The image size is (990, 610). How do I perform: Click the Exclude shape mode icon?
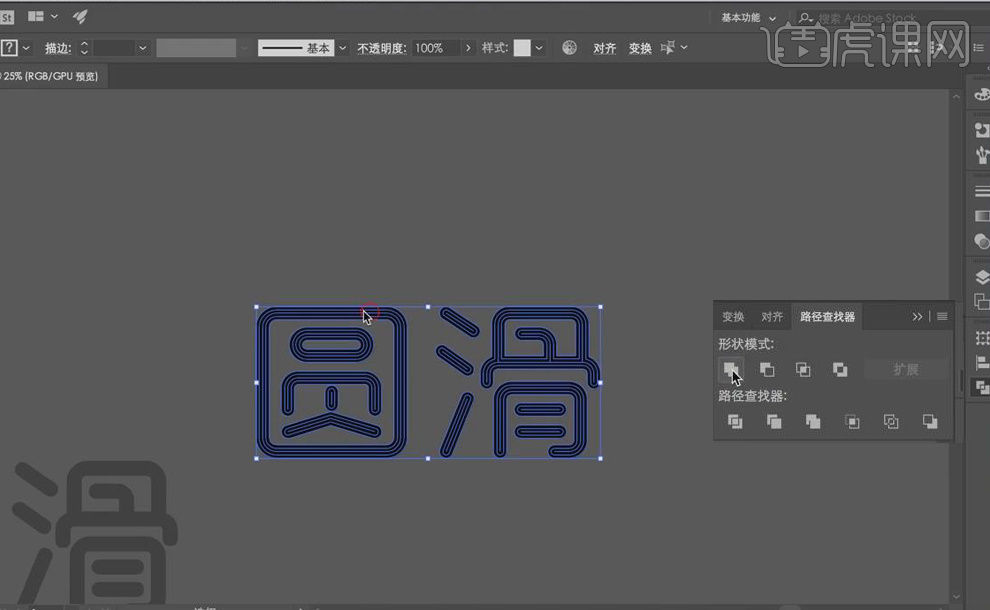(x=840, y=369)
